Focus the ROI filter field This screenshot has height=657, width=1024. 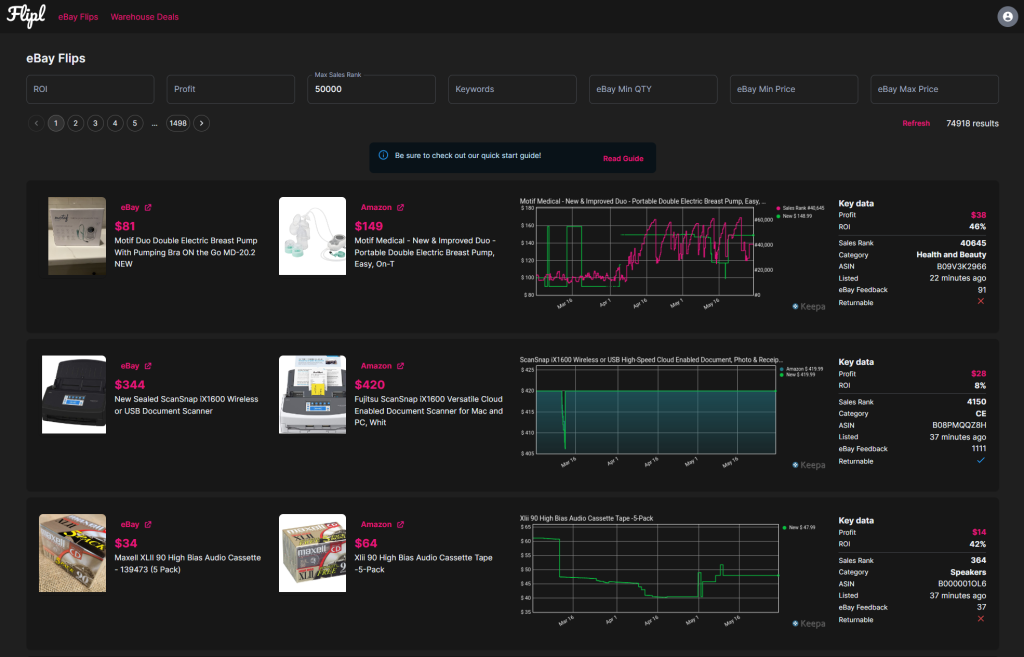click(90, 89)
